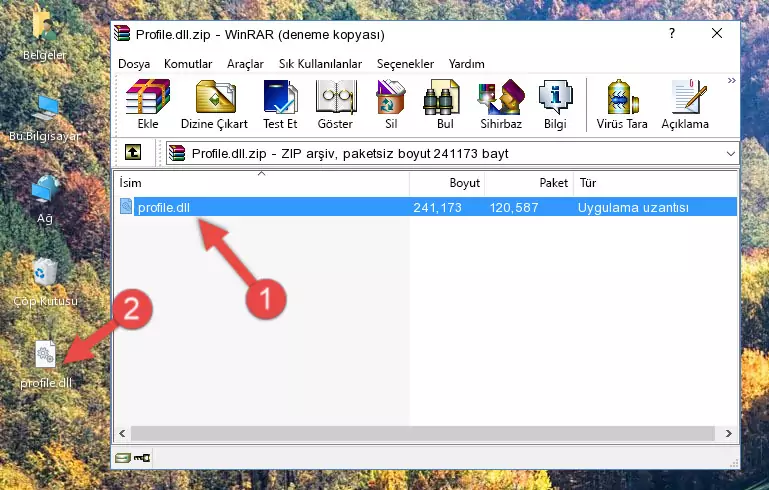Click the Ekle toolbar icon
Screen dimensions: 769x490
point(148,104)
